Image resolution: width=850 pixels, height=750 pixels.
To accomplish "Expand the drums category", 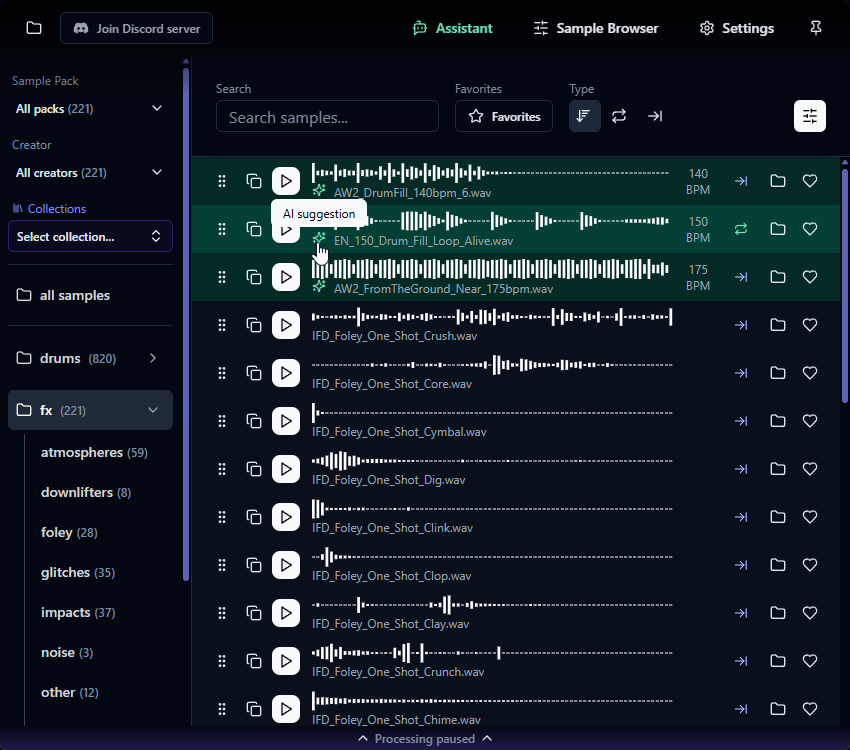I will pyautogui.click(x=152, y=358).
